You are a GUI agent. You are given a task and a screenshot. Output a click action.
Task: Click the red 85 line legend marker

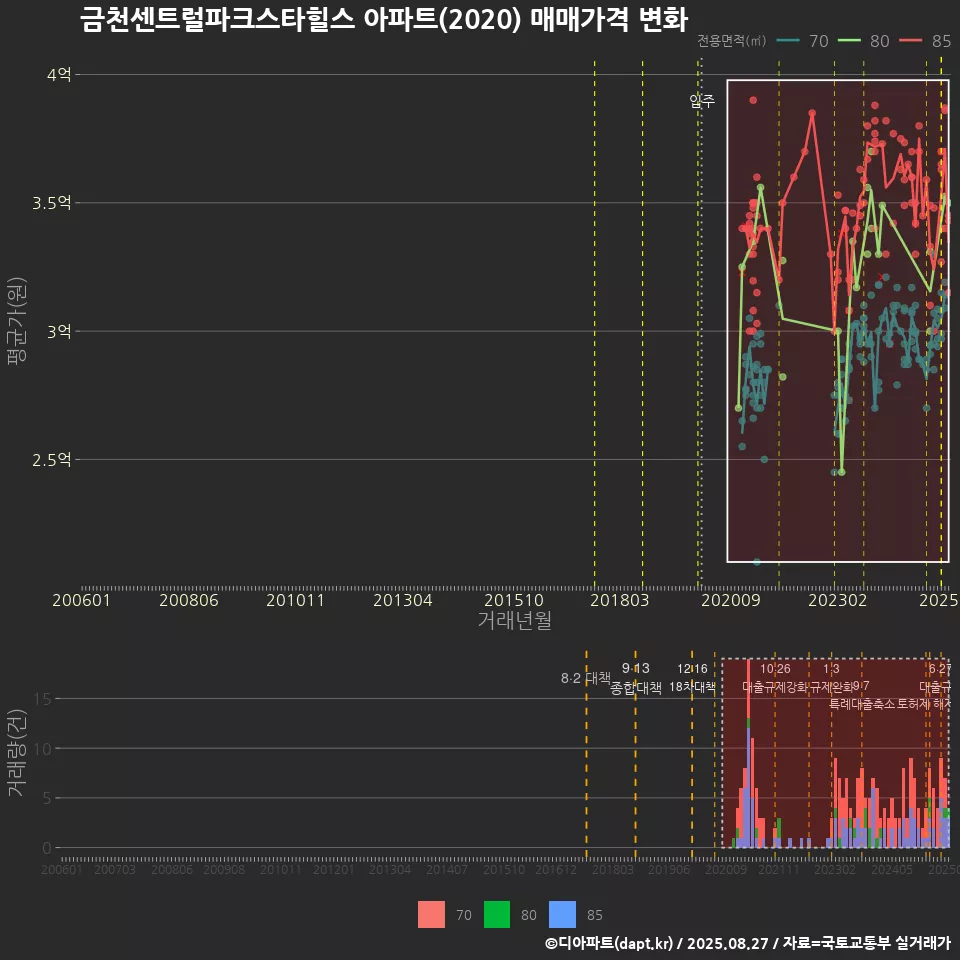[910, 40]
